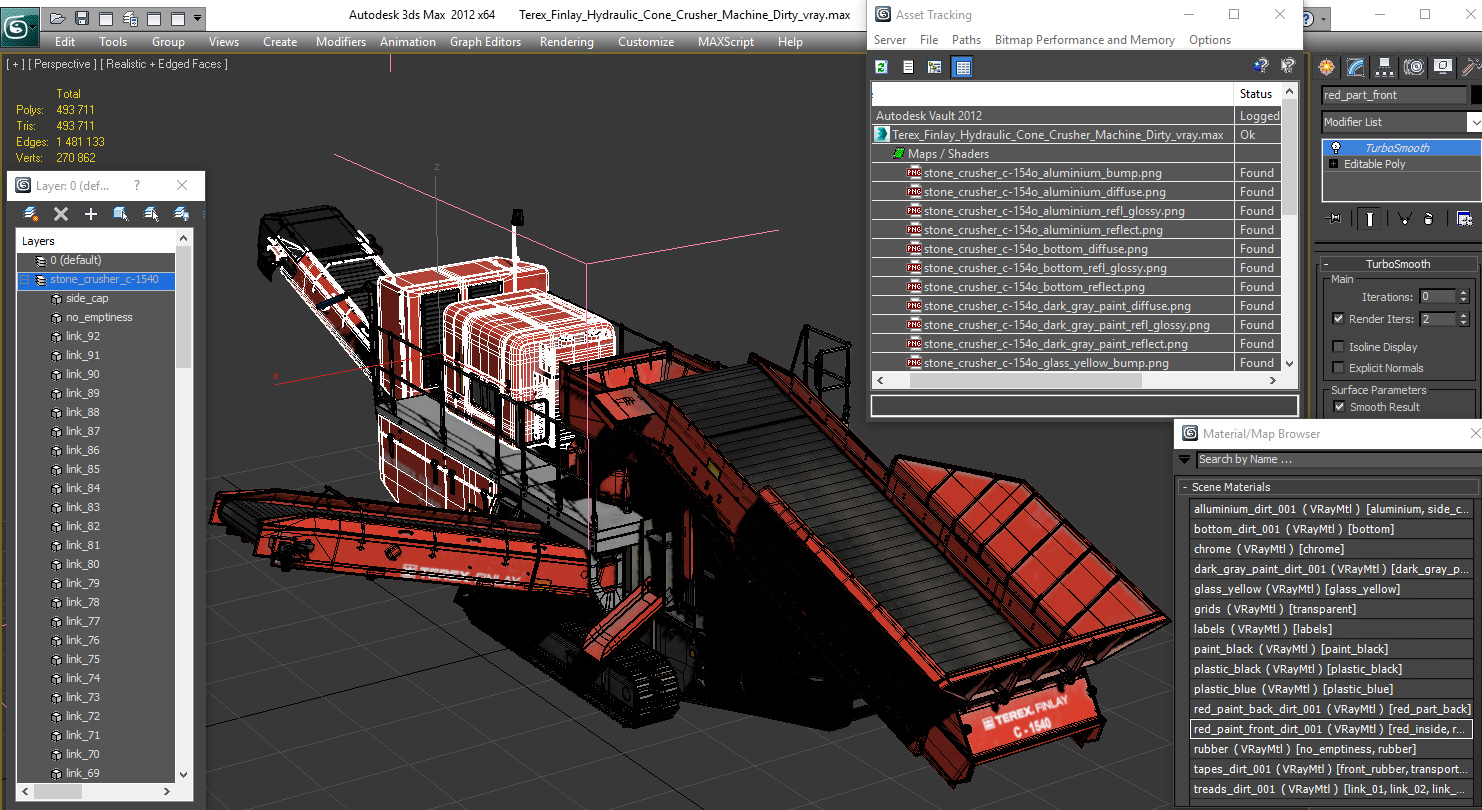This screenshot has height=810, width=1482.
Task: Open the Graph Editors menu
Action: tap(485, 42)
